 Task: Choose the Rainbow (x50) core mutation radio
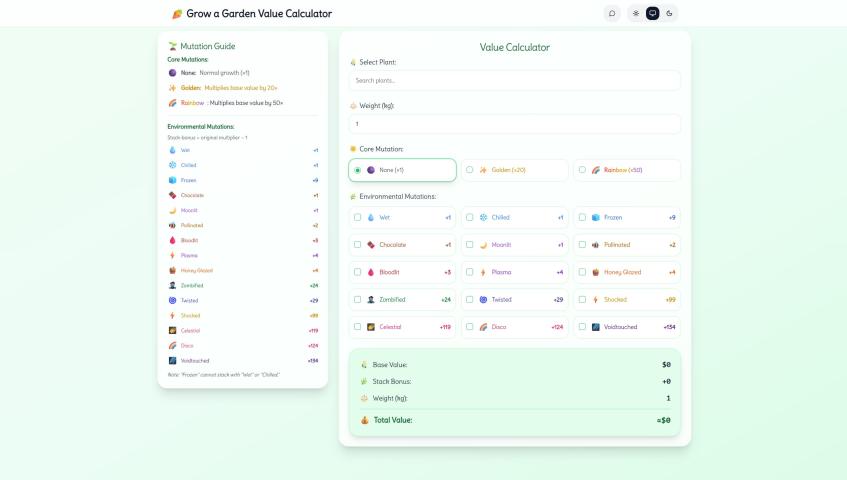point(582,170)
